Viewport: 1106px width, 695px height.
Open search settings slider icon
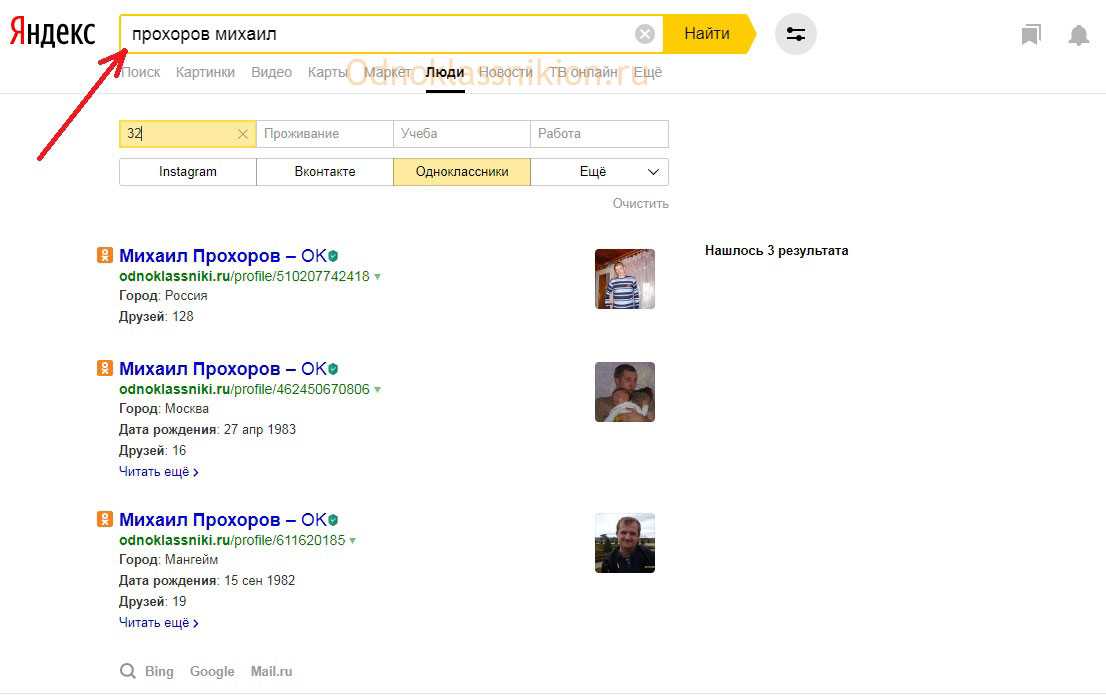(796, 34)
